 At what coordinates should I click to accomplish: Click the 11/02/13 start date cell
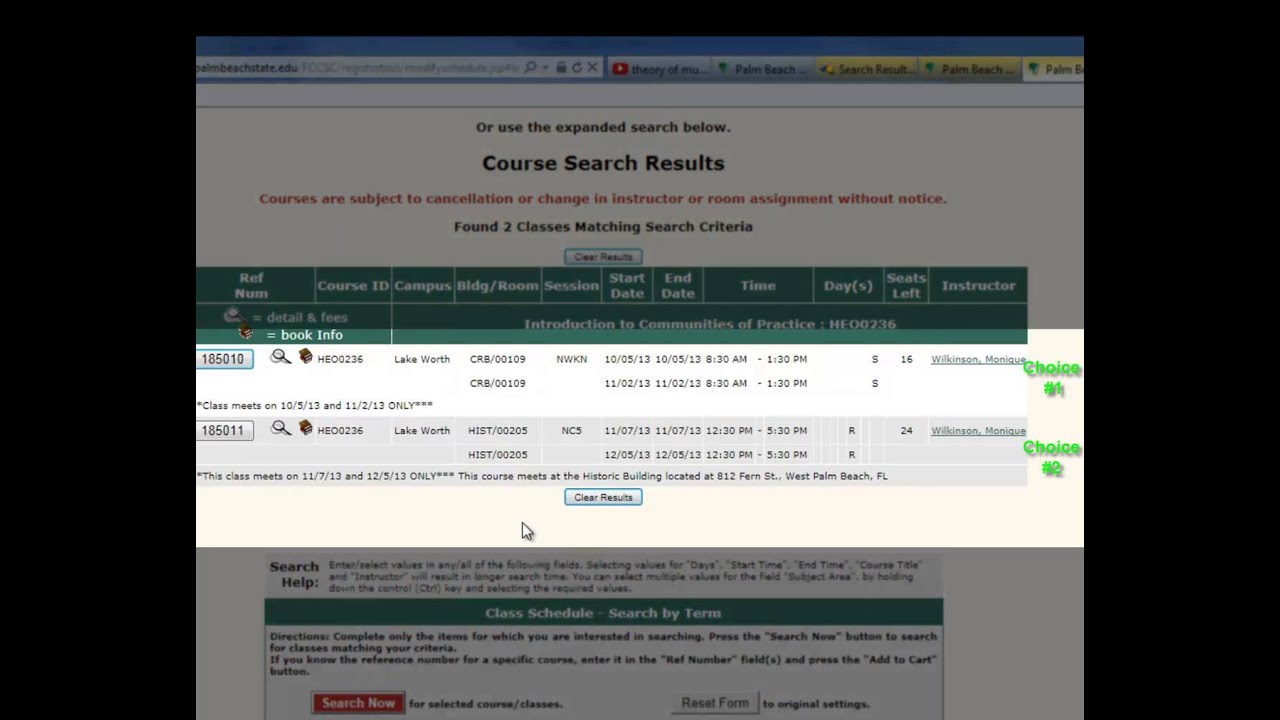627,383
